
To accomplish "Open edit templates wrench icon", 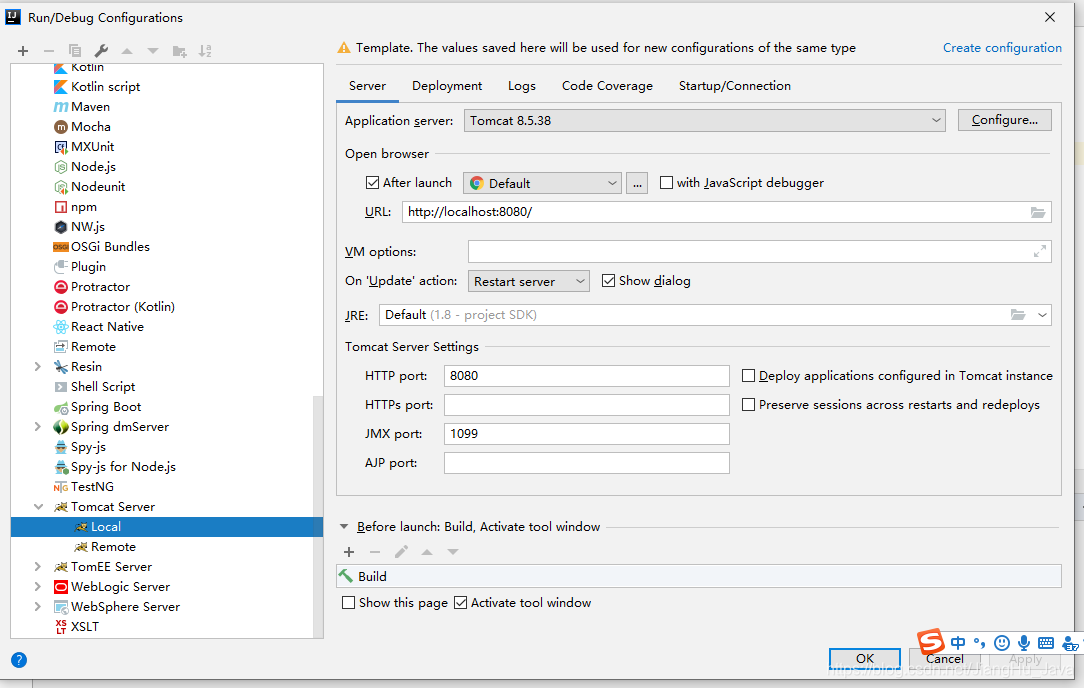I will 101,51.
